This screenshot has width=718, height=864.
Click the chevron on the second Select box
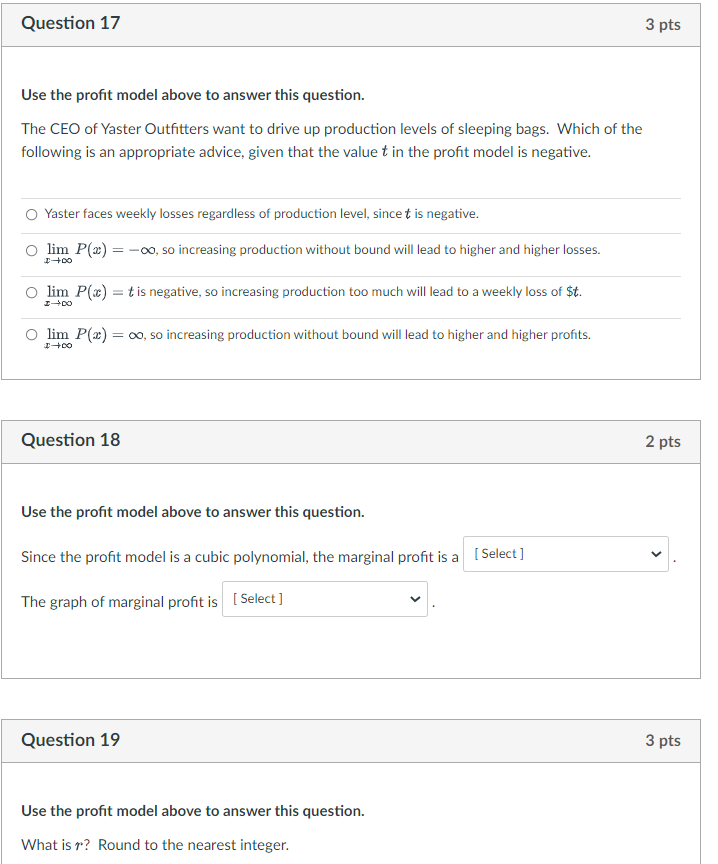(x=414, y=601)
